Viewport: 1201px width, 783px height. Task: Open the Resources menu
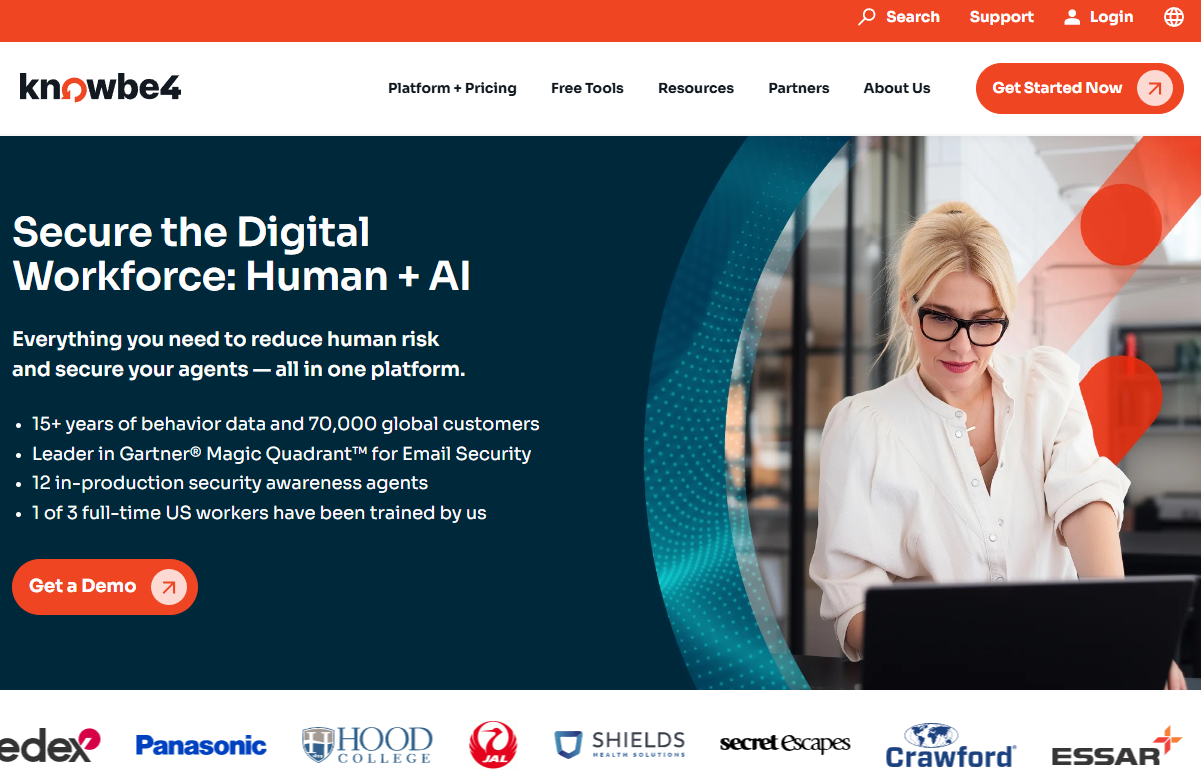[x=696, y=88]
